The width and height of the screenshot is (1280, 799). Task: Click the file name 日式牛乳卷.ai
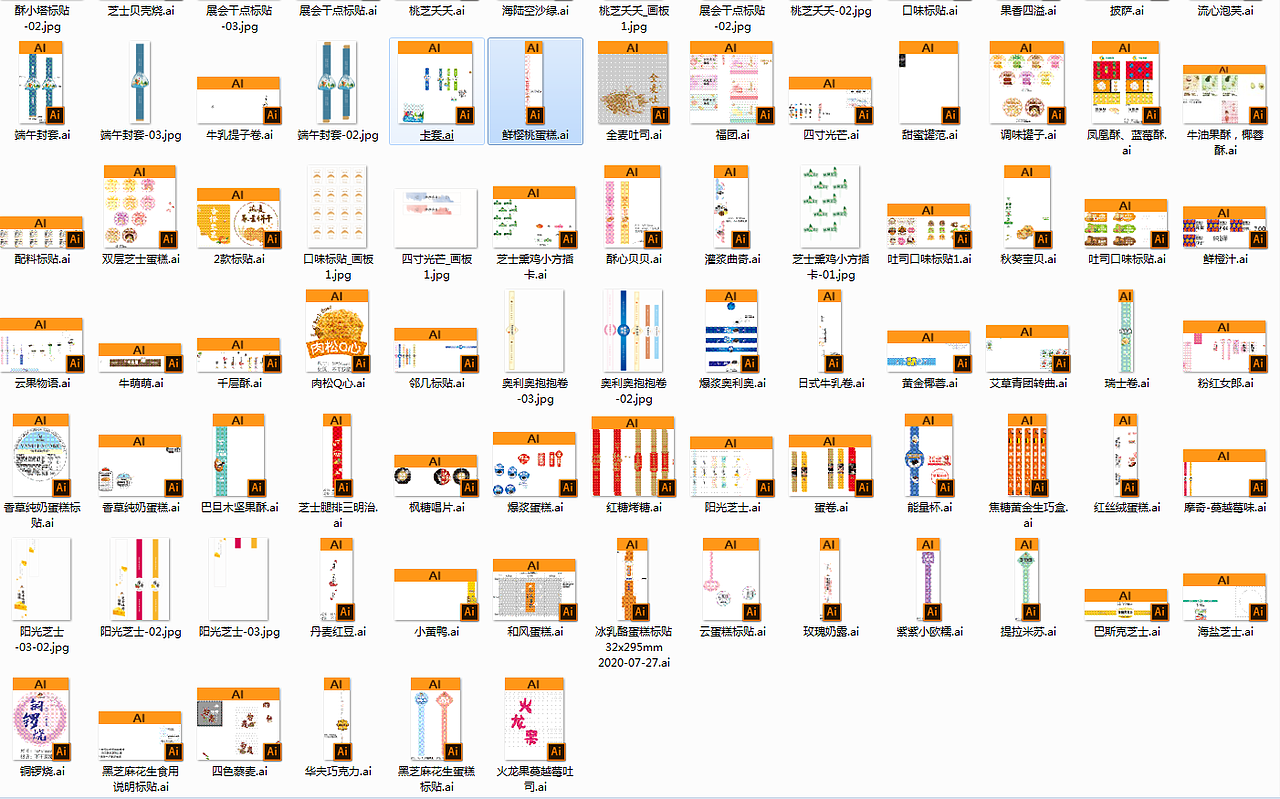pyautogui.click(x=830, y=382)
